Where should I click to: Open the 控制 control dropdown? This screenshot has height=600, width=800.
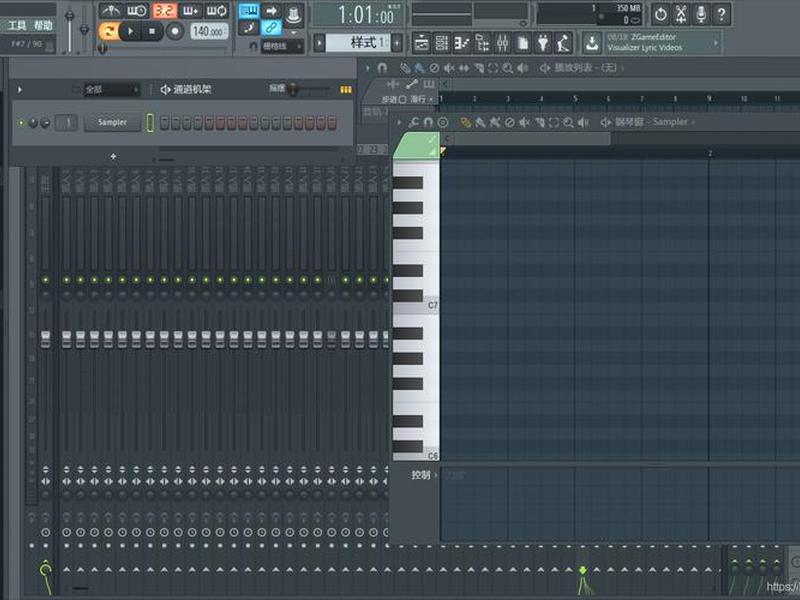coord(424,475)
